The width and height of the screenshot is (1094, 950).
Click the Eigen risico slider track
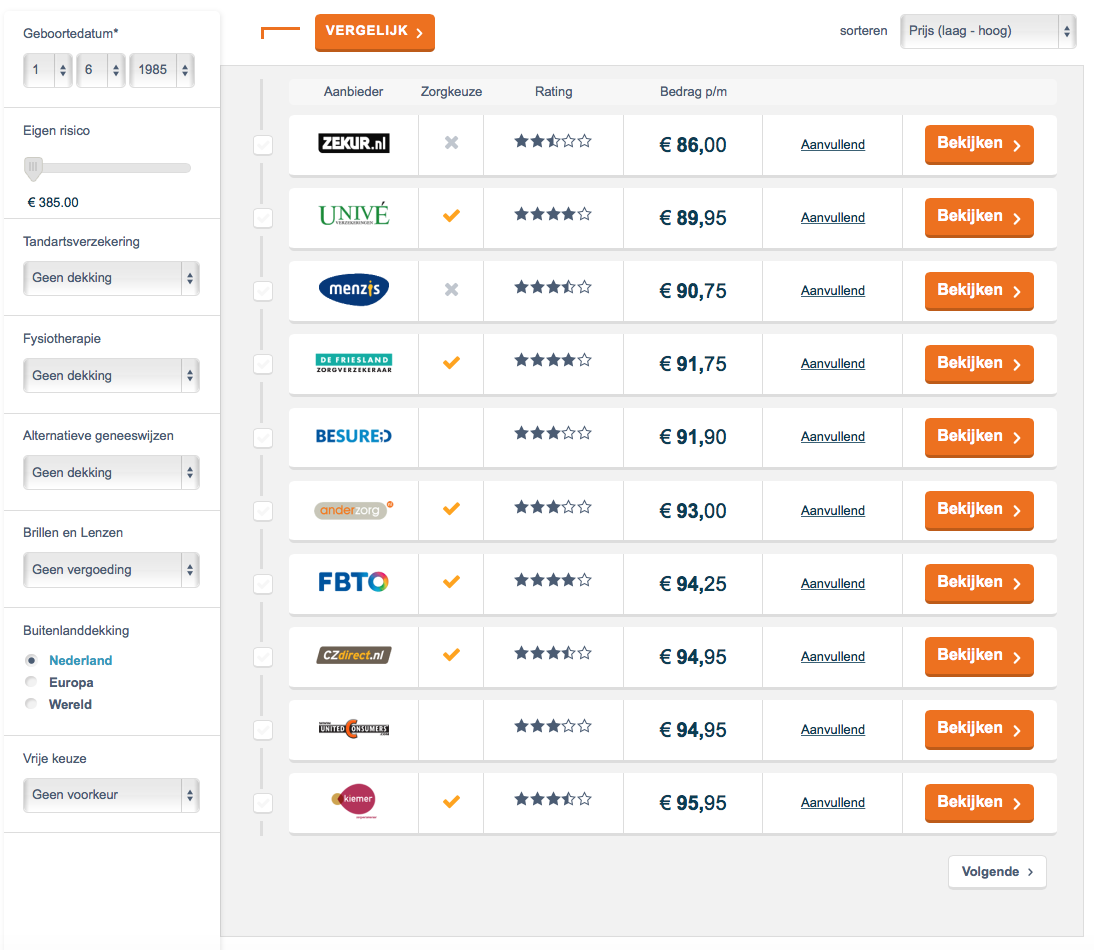point(107,168)
